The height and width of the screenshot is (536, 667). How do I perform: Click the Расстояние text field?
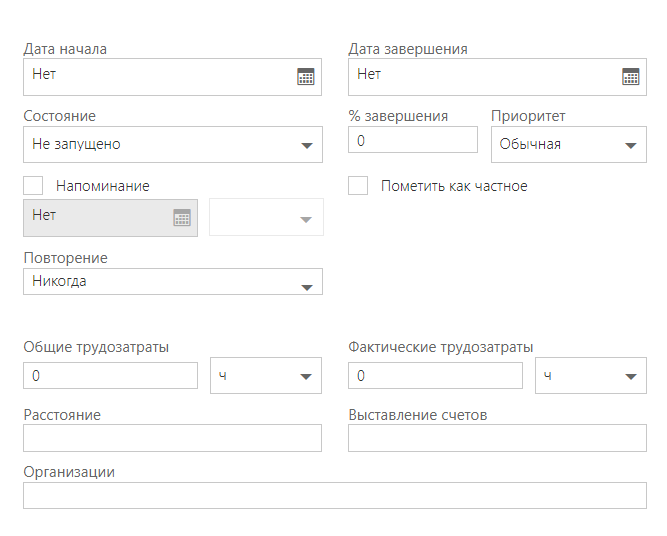172,438
